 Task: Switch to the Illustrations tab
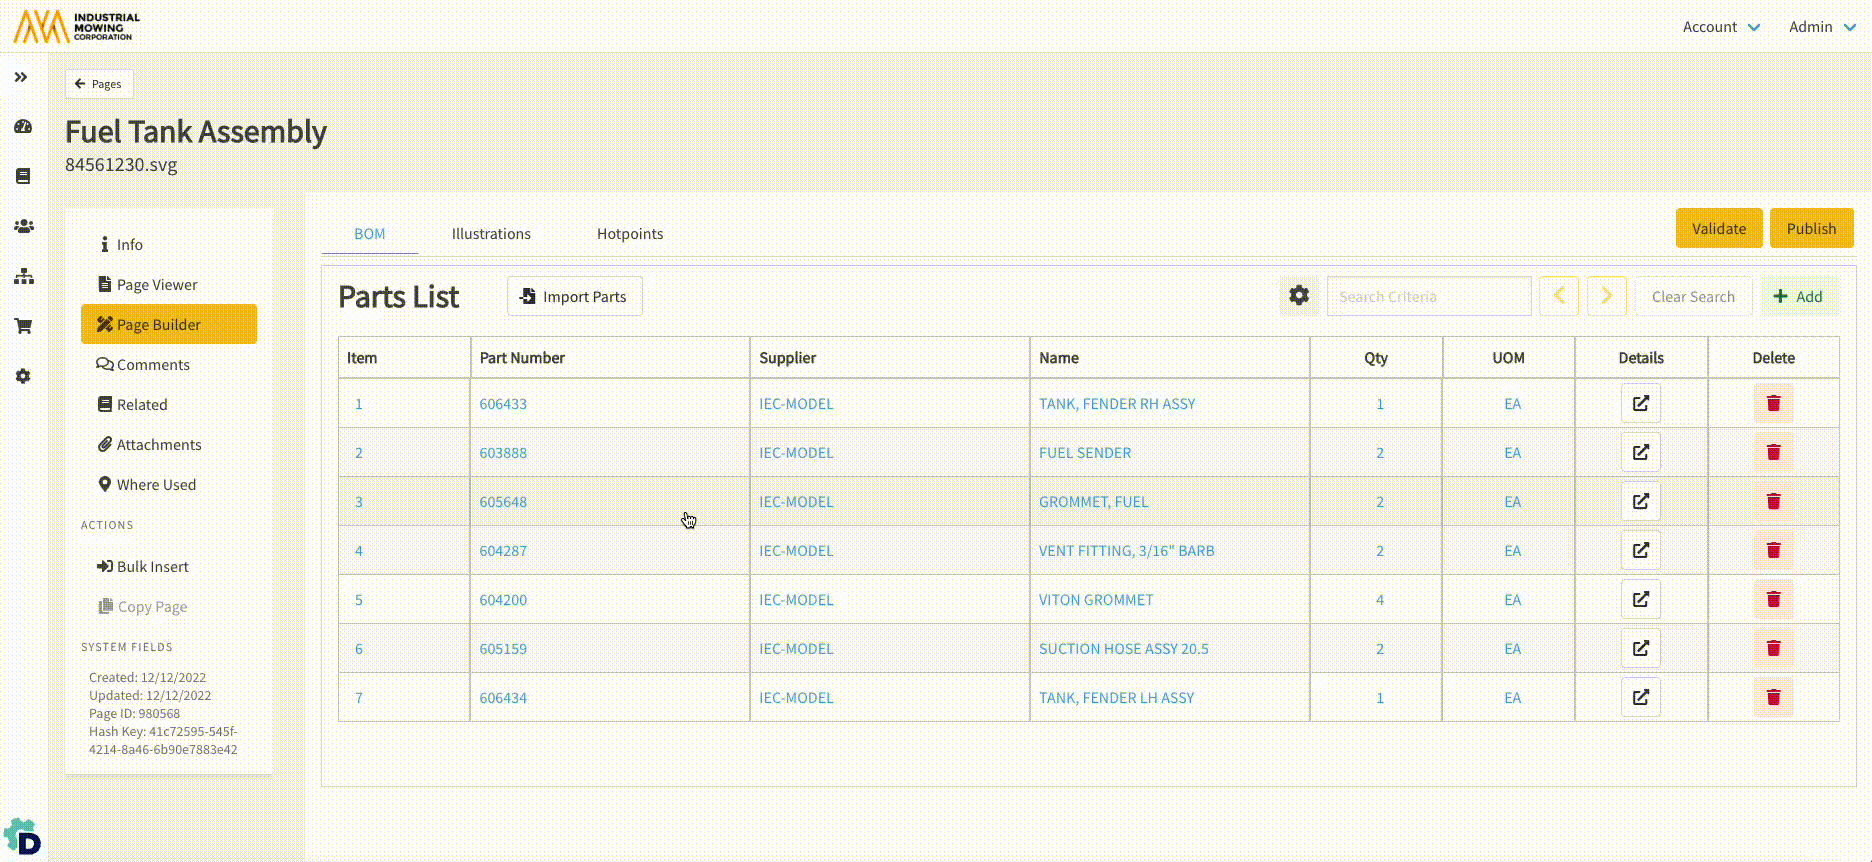click(x=491, y=234)
